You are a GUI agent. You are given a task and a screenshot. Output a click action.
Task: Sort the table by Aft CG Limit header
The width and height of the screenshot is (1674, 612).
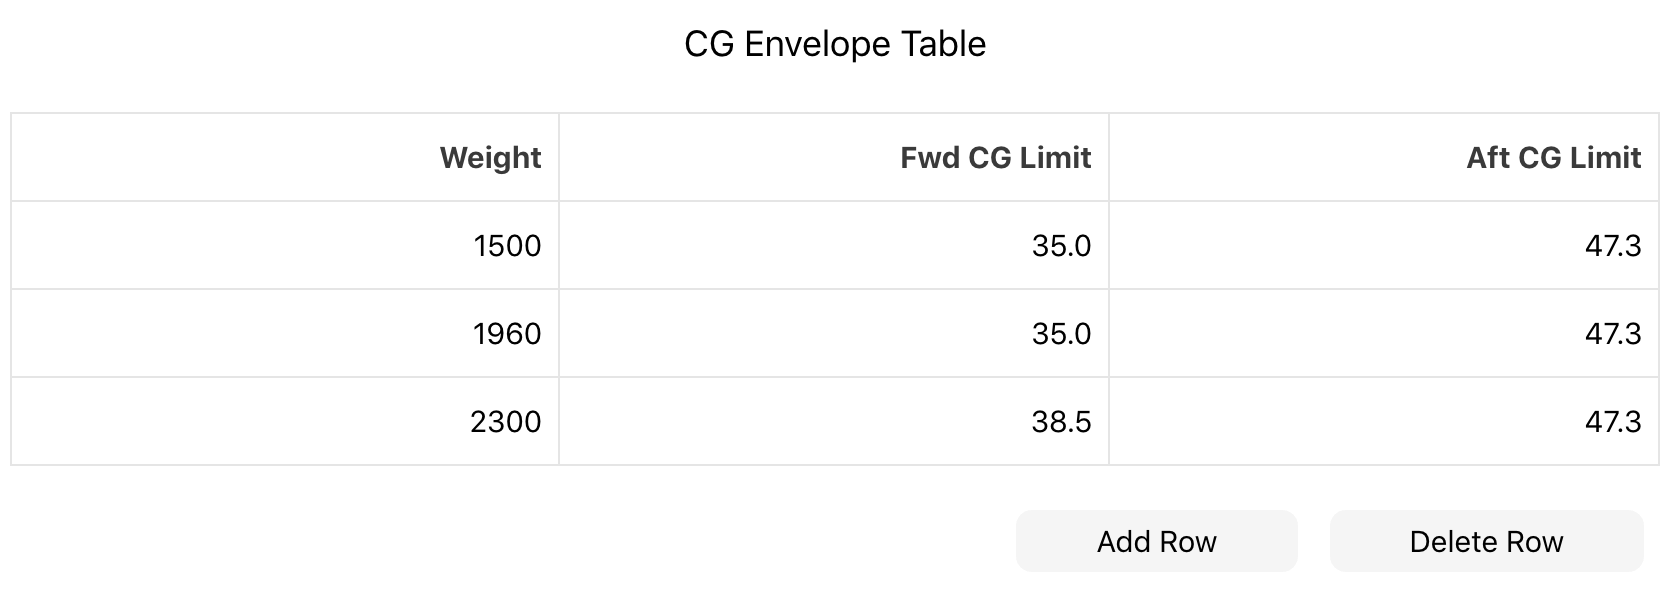[1384, 157]
